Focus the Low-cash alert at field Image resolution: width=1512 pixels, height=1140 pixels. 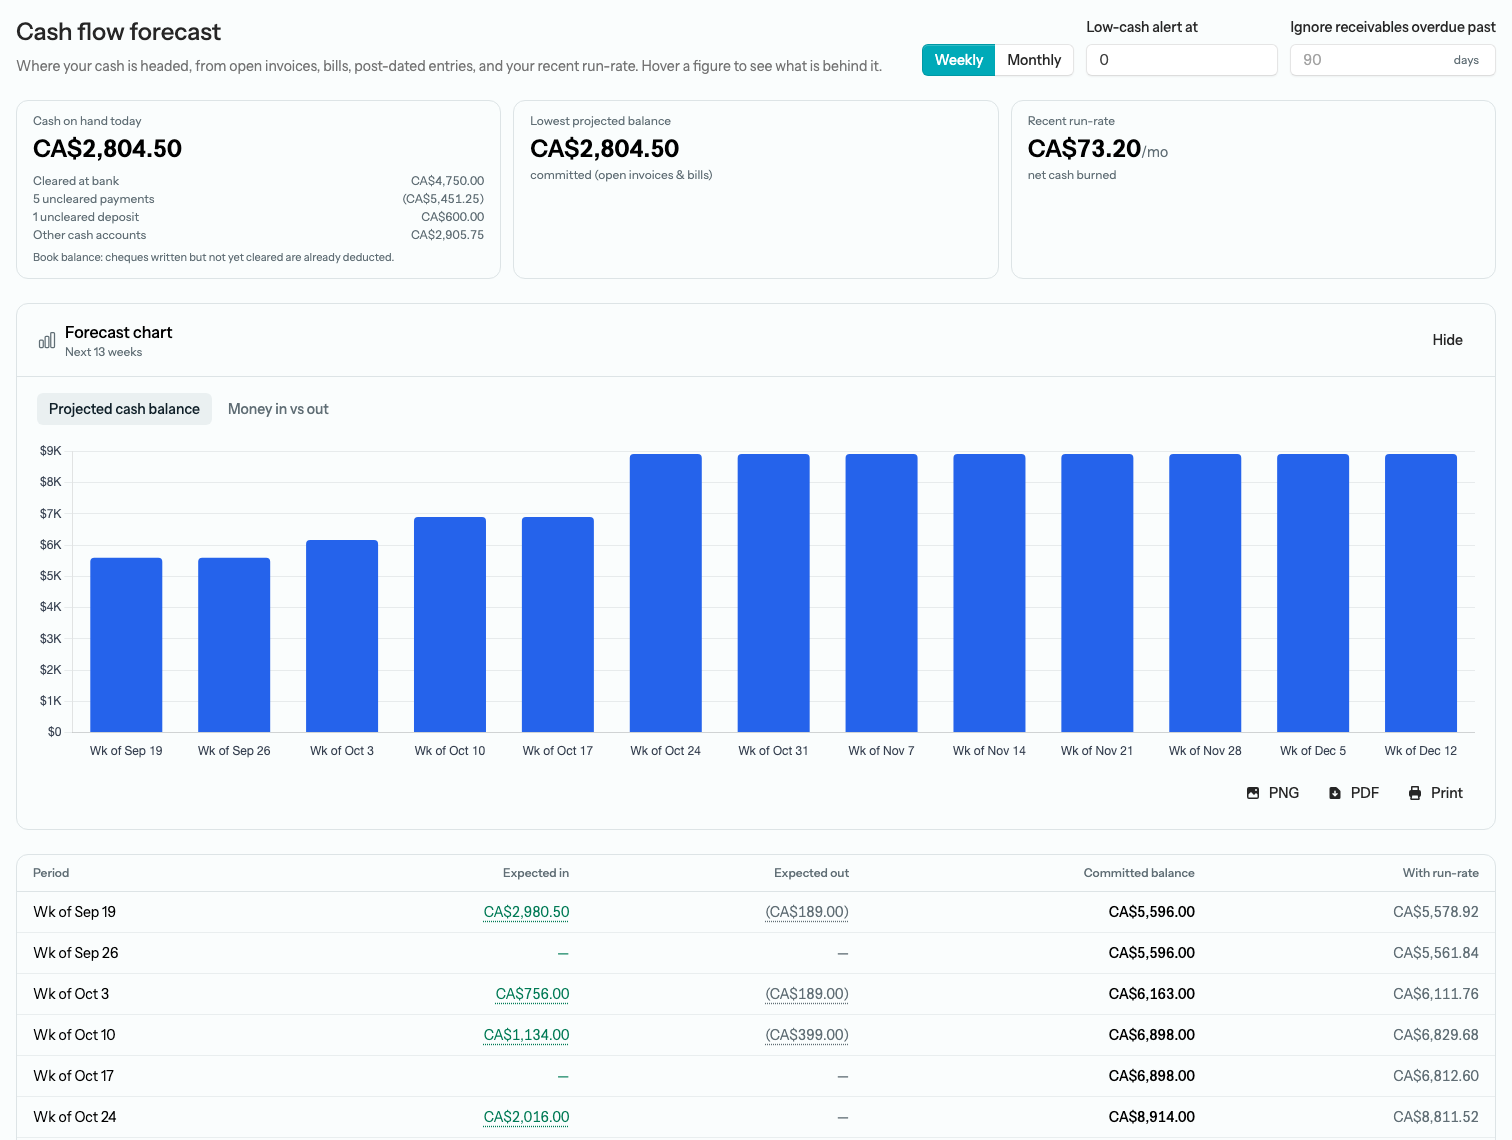pyautogui.click(x=1182, y=60)
